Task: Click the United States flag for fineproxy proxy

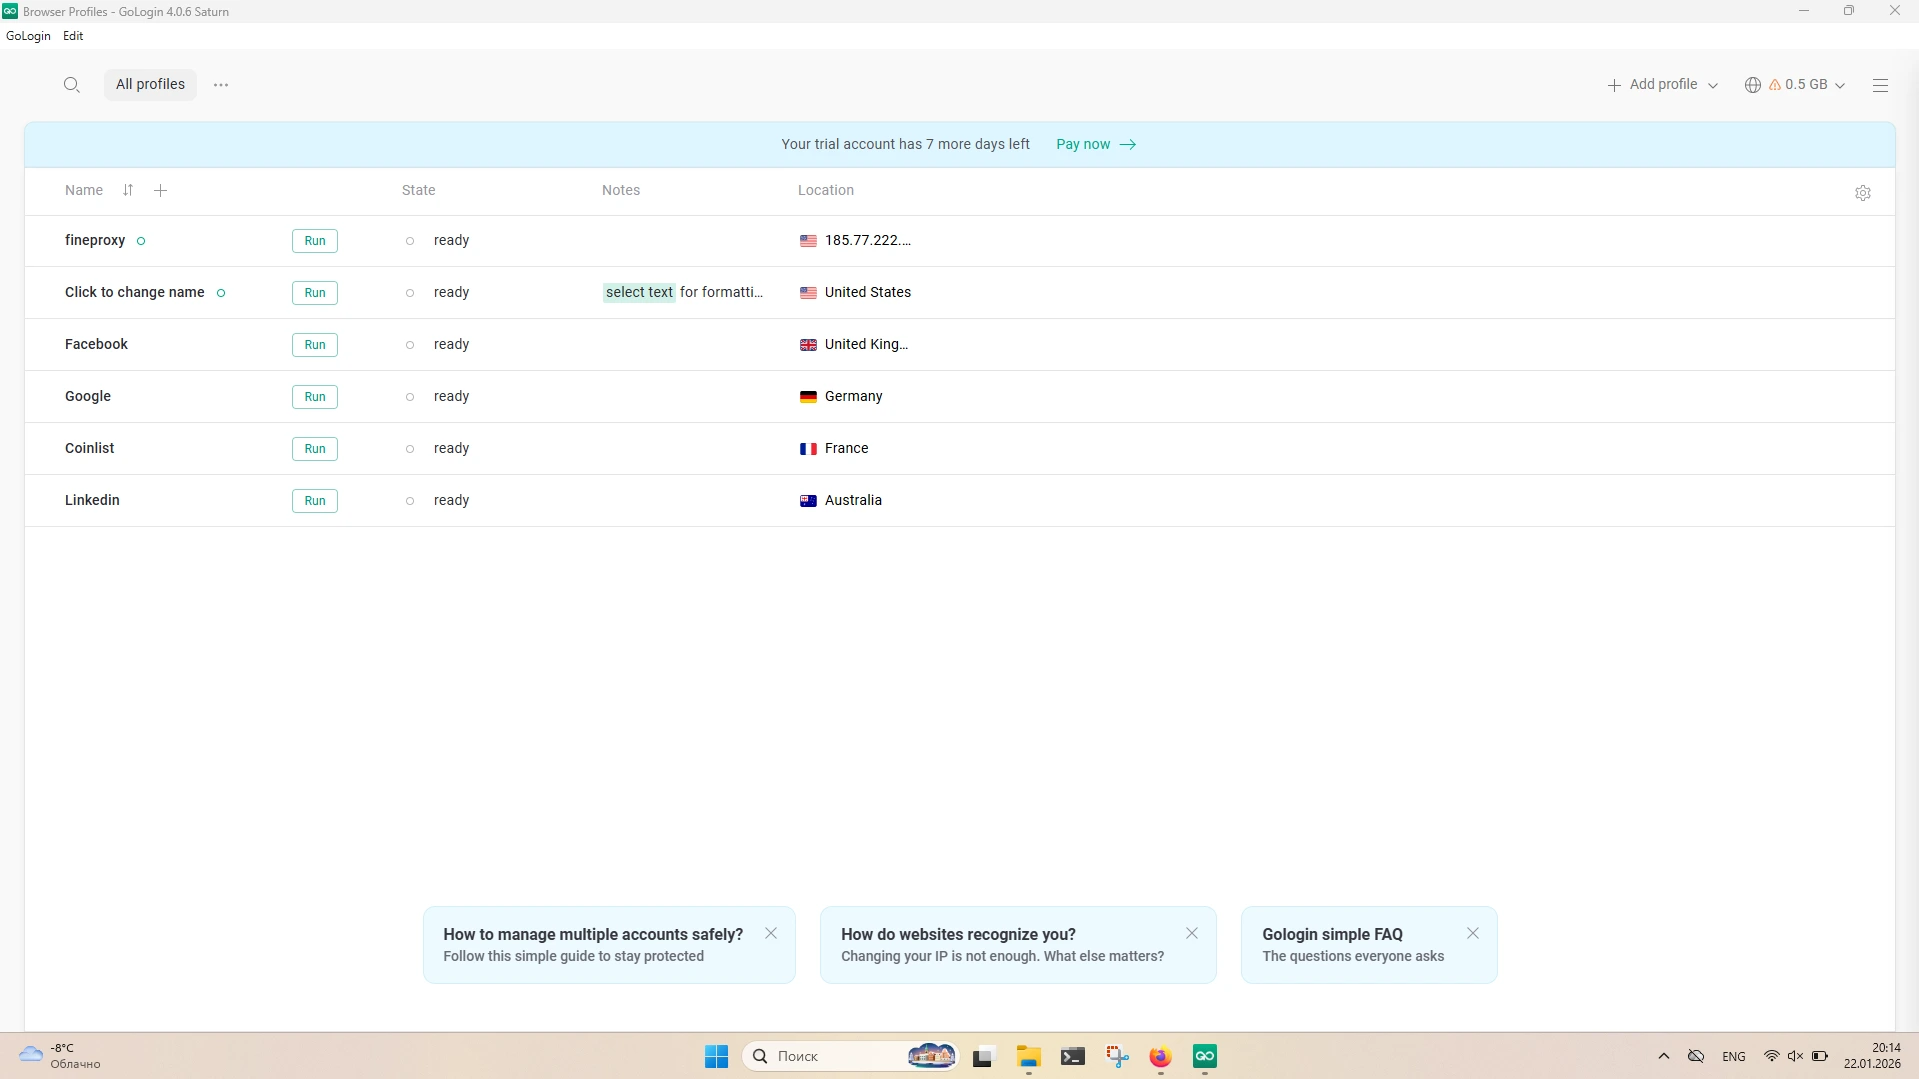Action: (x=808, y=241)
